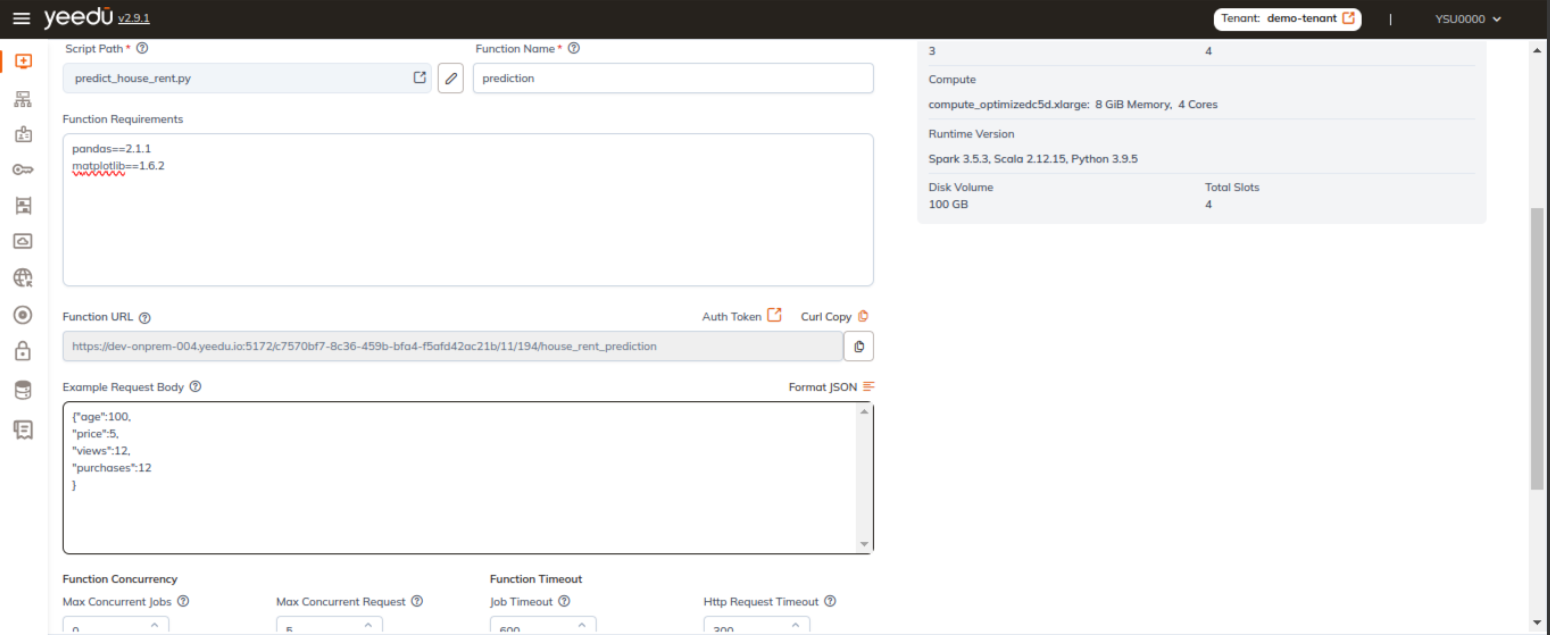The height and width of the screenshot is (635, 1550).
Task: Open the Secrets key icon in sidebar
Action: click(x=23, y=169)
